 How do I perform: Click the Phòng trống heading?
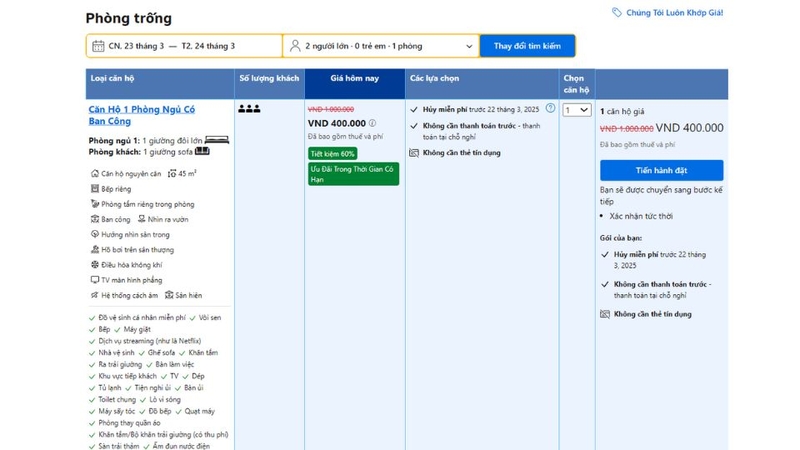(129, 18)
